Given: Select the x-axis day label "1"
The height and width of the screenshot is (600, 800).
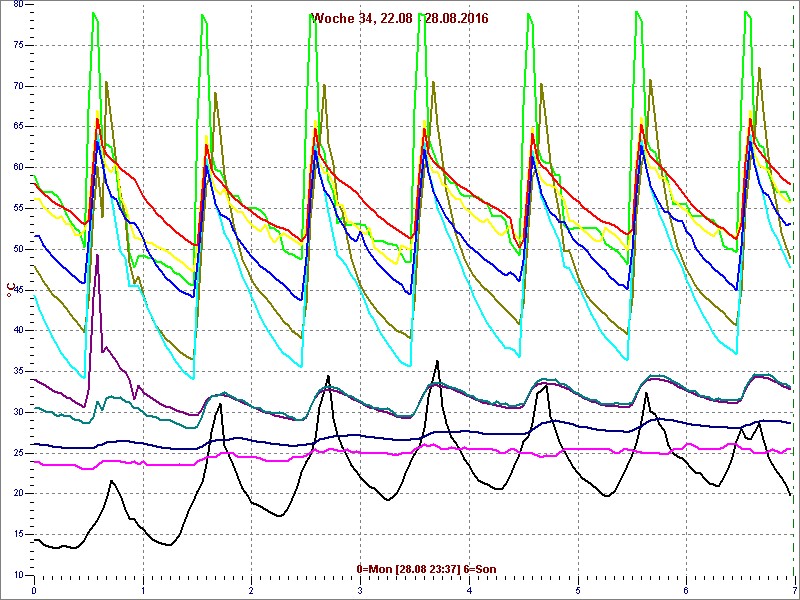Looking at the screenshot, I should (x=143, y=591).
